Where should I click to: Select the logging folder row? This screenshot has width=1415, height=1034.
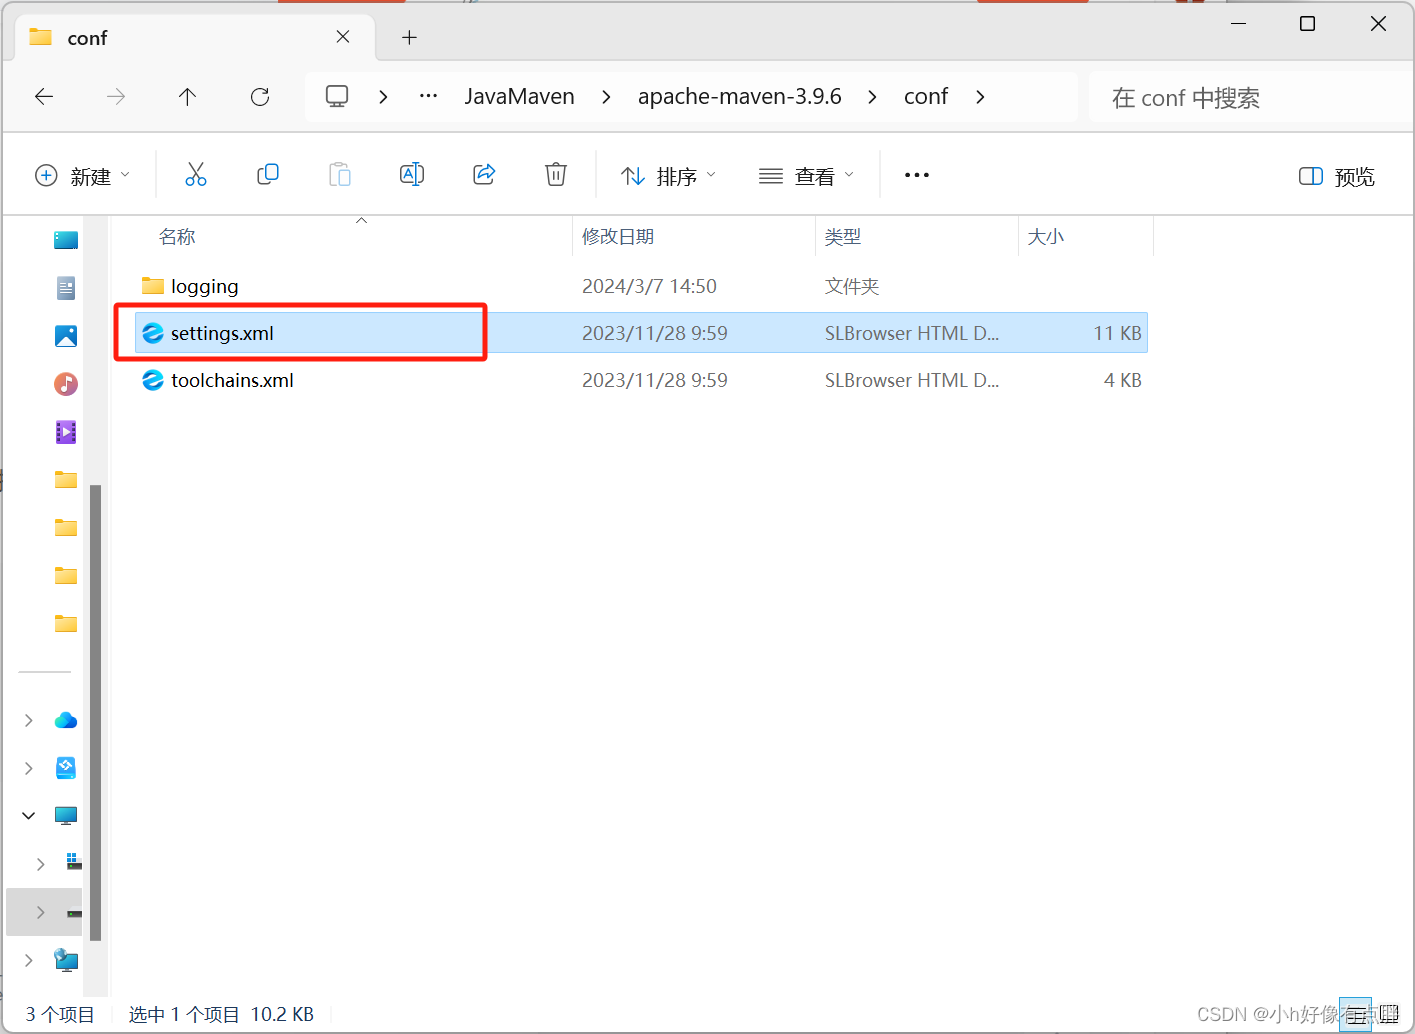641,286
